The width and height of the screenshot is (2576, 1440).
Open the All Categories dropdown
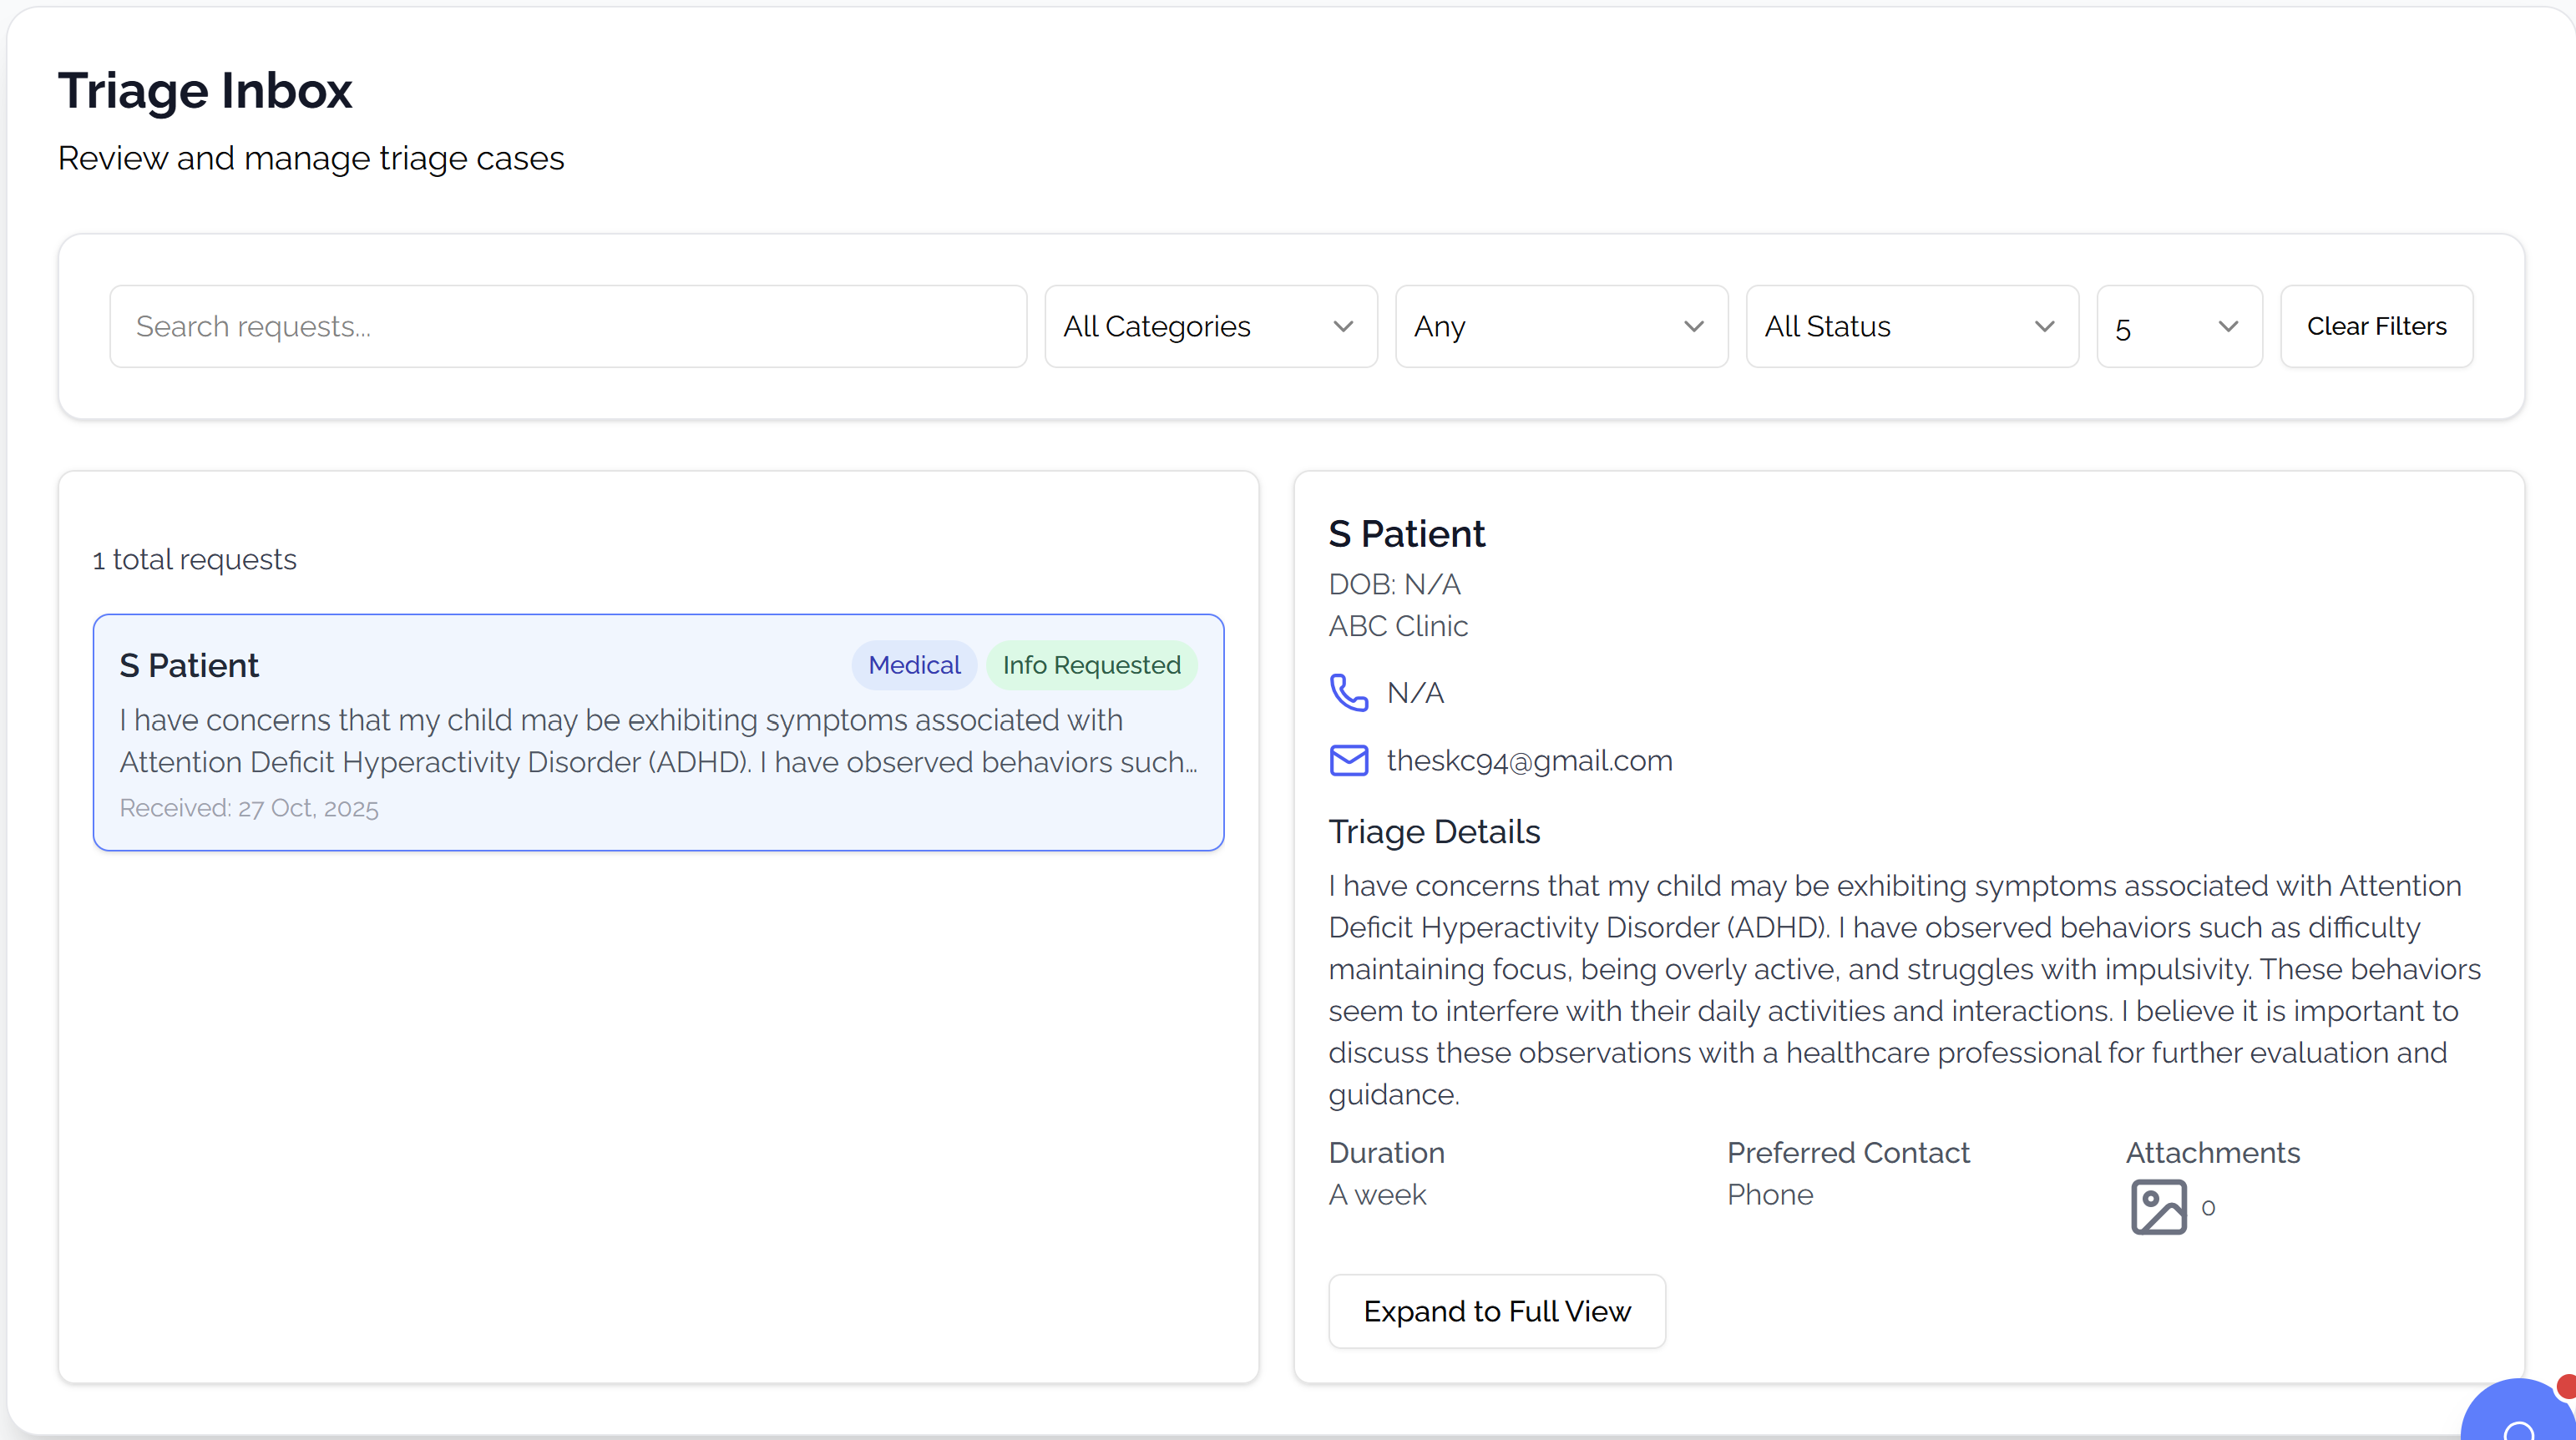1209,327
